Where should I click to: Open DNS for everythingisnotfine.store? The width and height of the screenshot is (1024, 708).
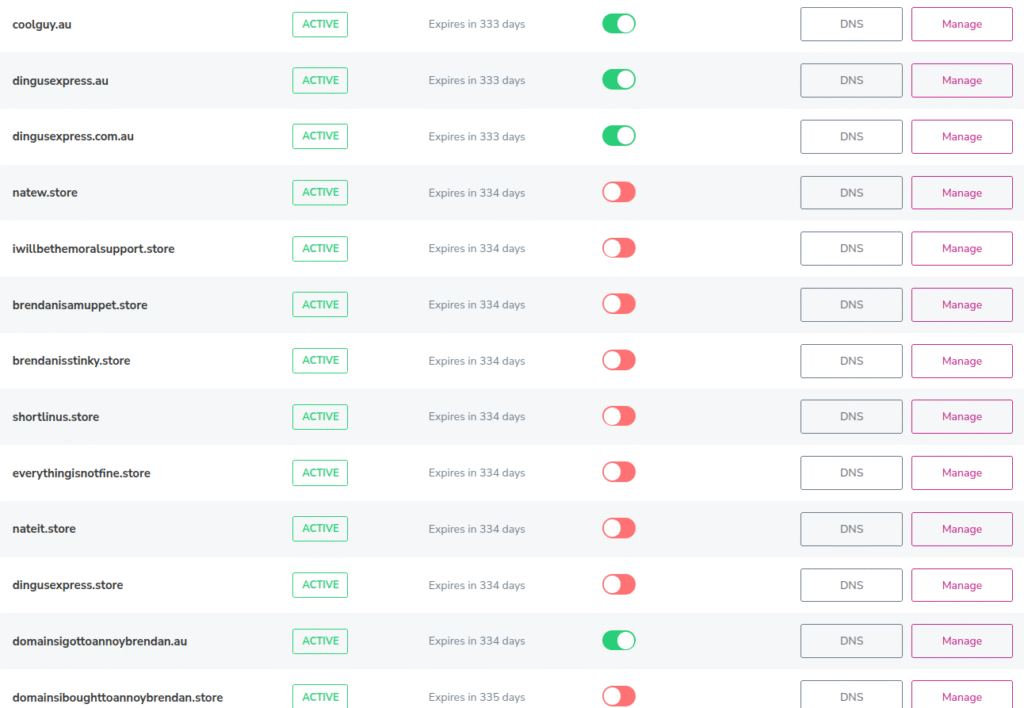(x=851, y=473)
